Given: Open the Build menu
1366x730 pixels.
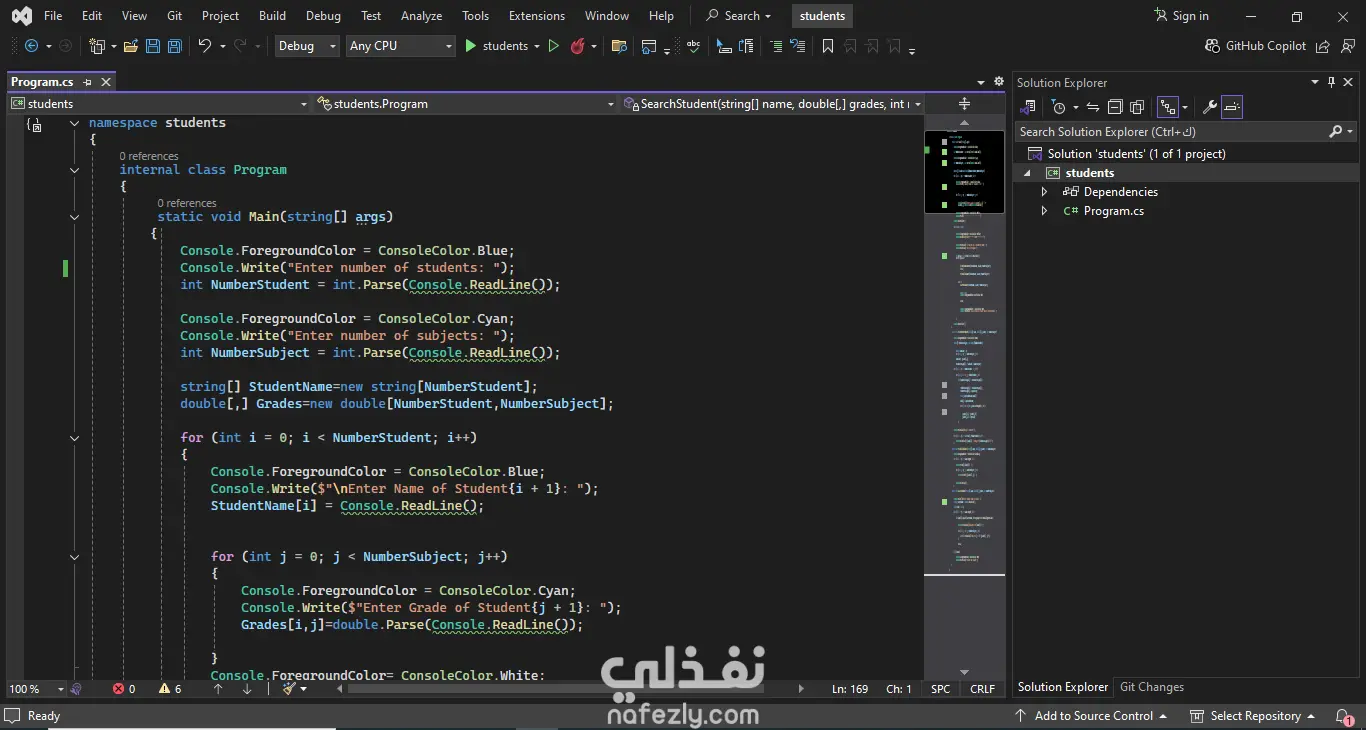Looking at the screenshot, I should coord(272,16).
